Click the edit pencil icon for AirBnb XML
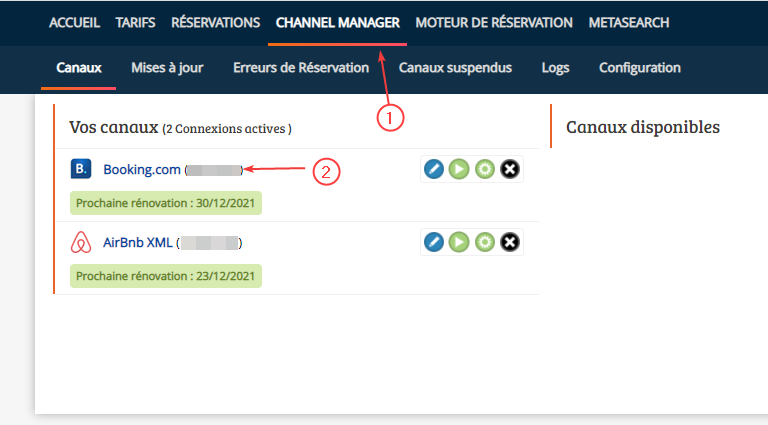Screen dimensions: 768x425 (x=433, y=242)
